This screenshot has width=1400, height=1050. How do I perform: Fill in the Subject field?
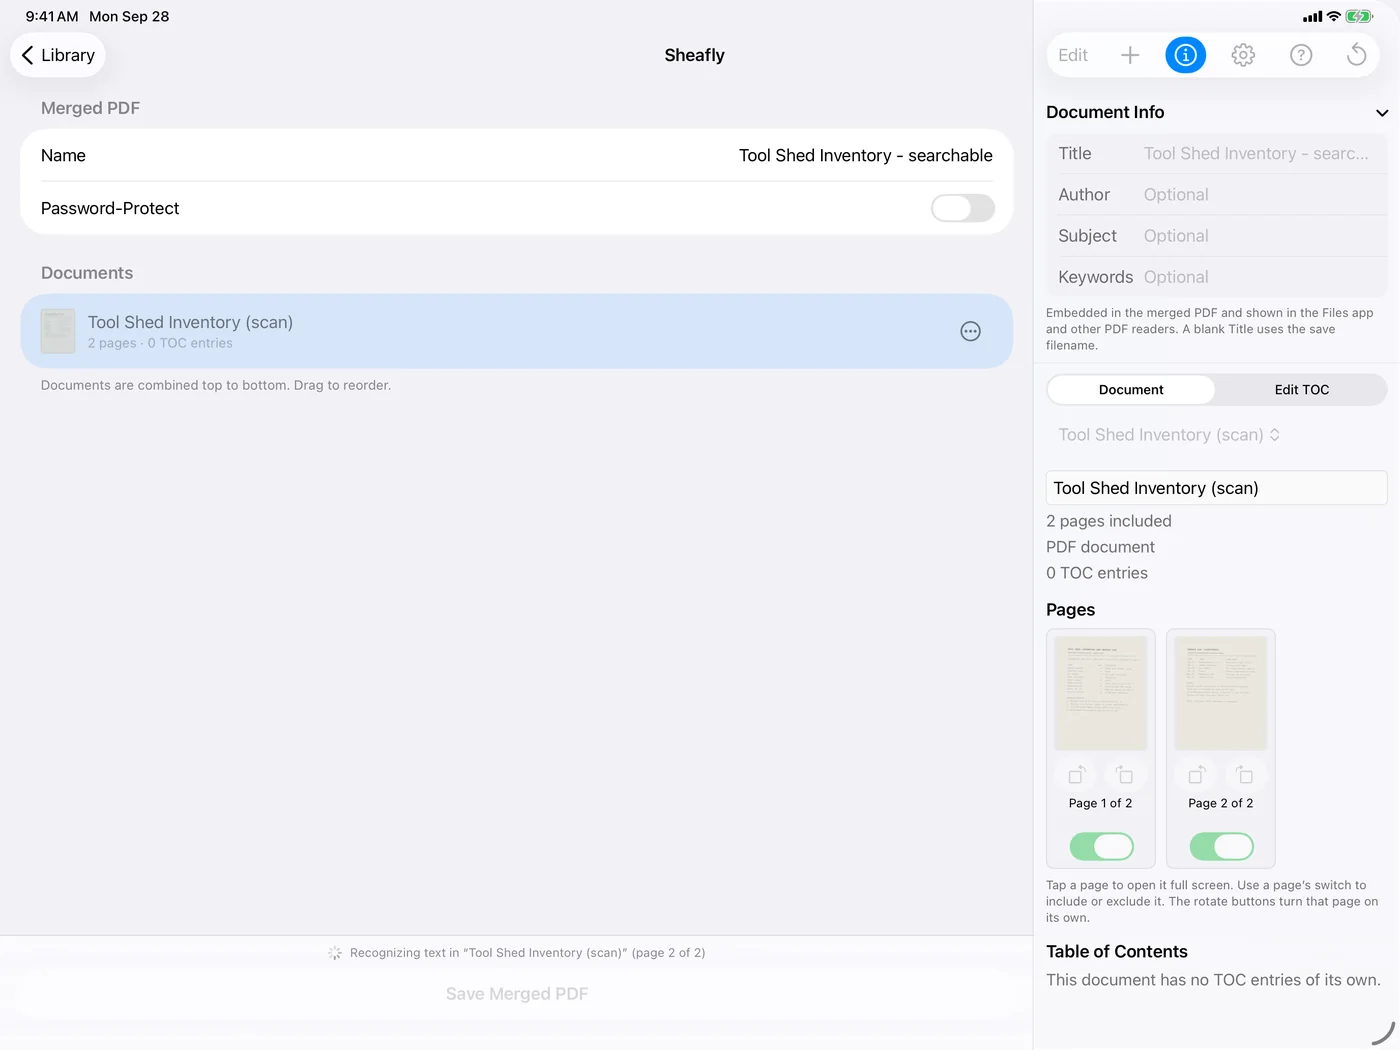click(x=1217, y=236)
